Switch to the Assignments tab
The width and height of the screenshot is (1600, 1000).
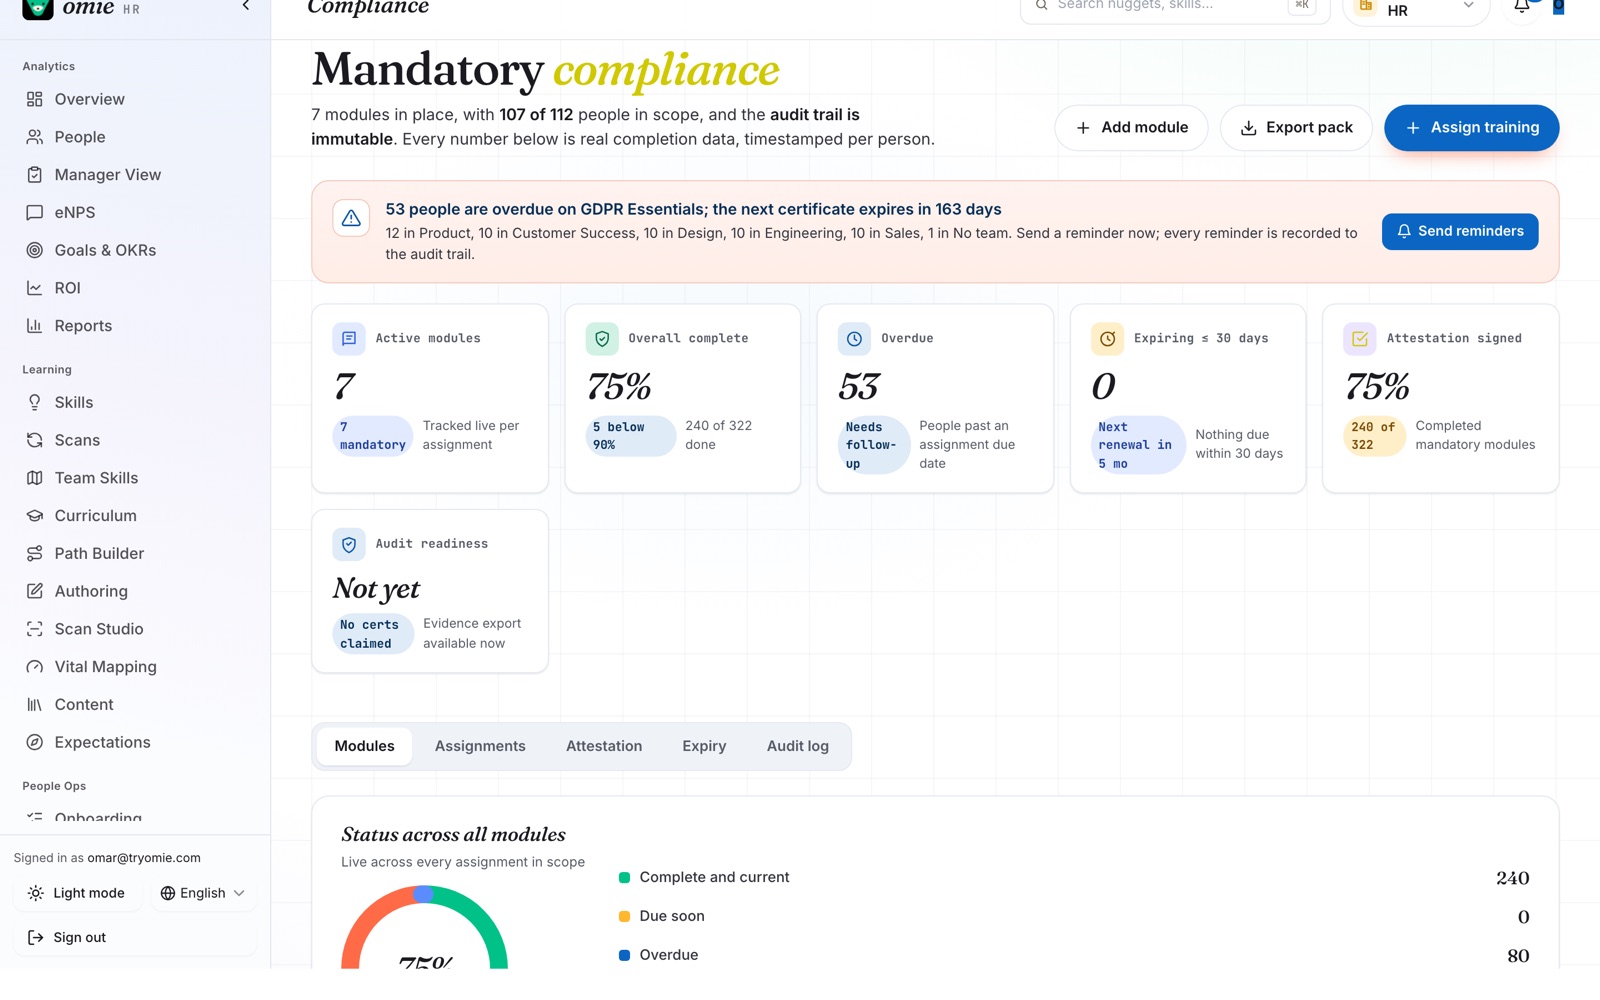coord(480,746)
